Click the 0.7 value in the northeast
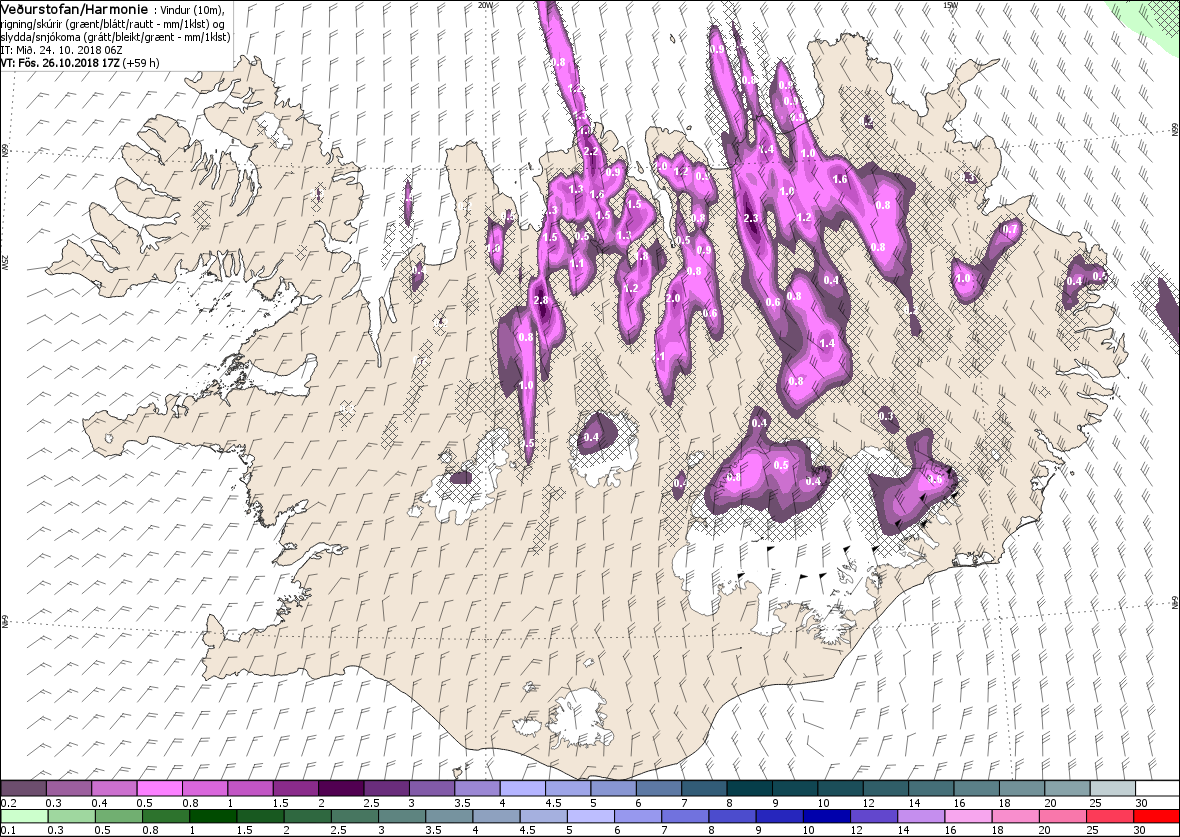 tap(1010, 230)
